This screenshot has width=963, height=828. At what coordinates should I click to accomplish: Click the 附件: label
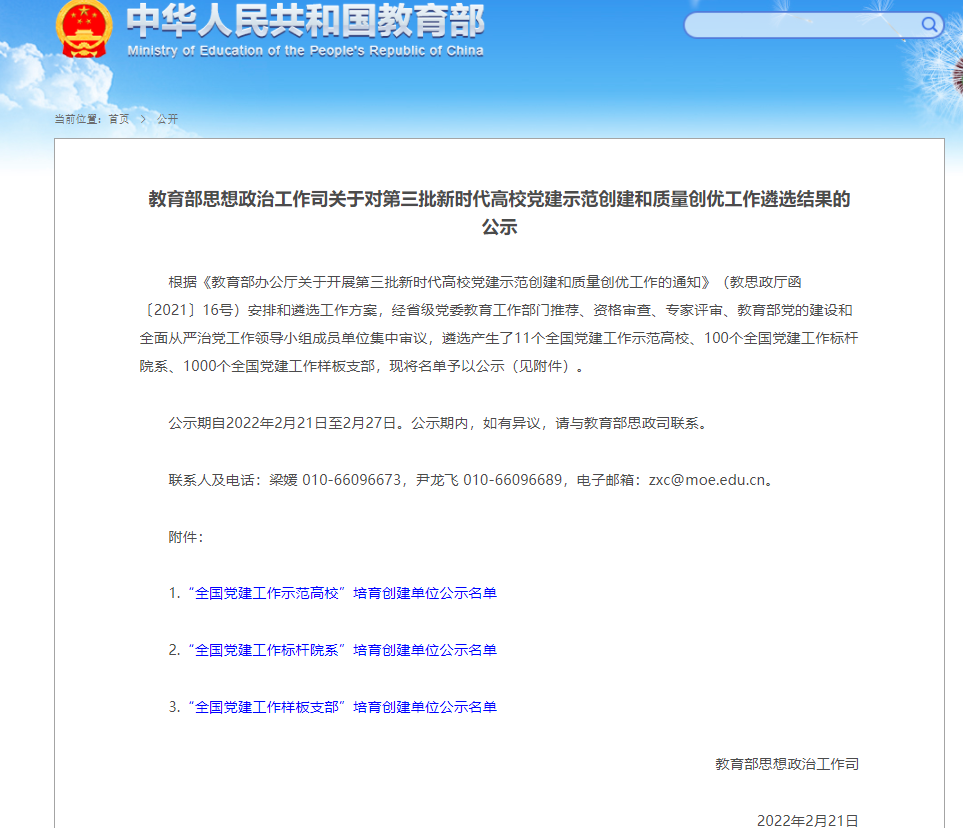[x=185, y=537]
